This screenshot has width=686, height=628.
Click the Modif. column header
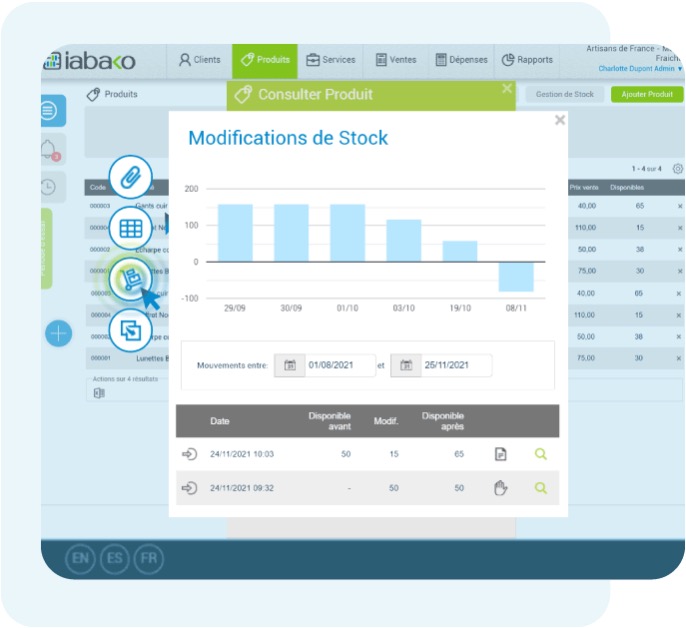[x=386, y=421]
